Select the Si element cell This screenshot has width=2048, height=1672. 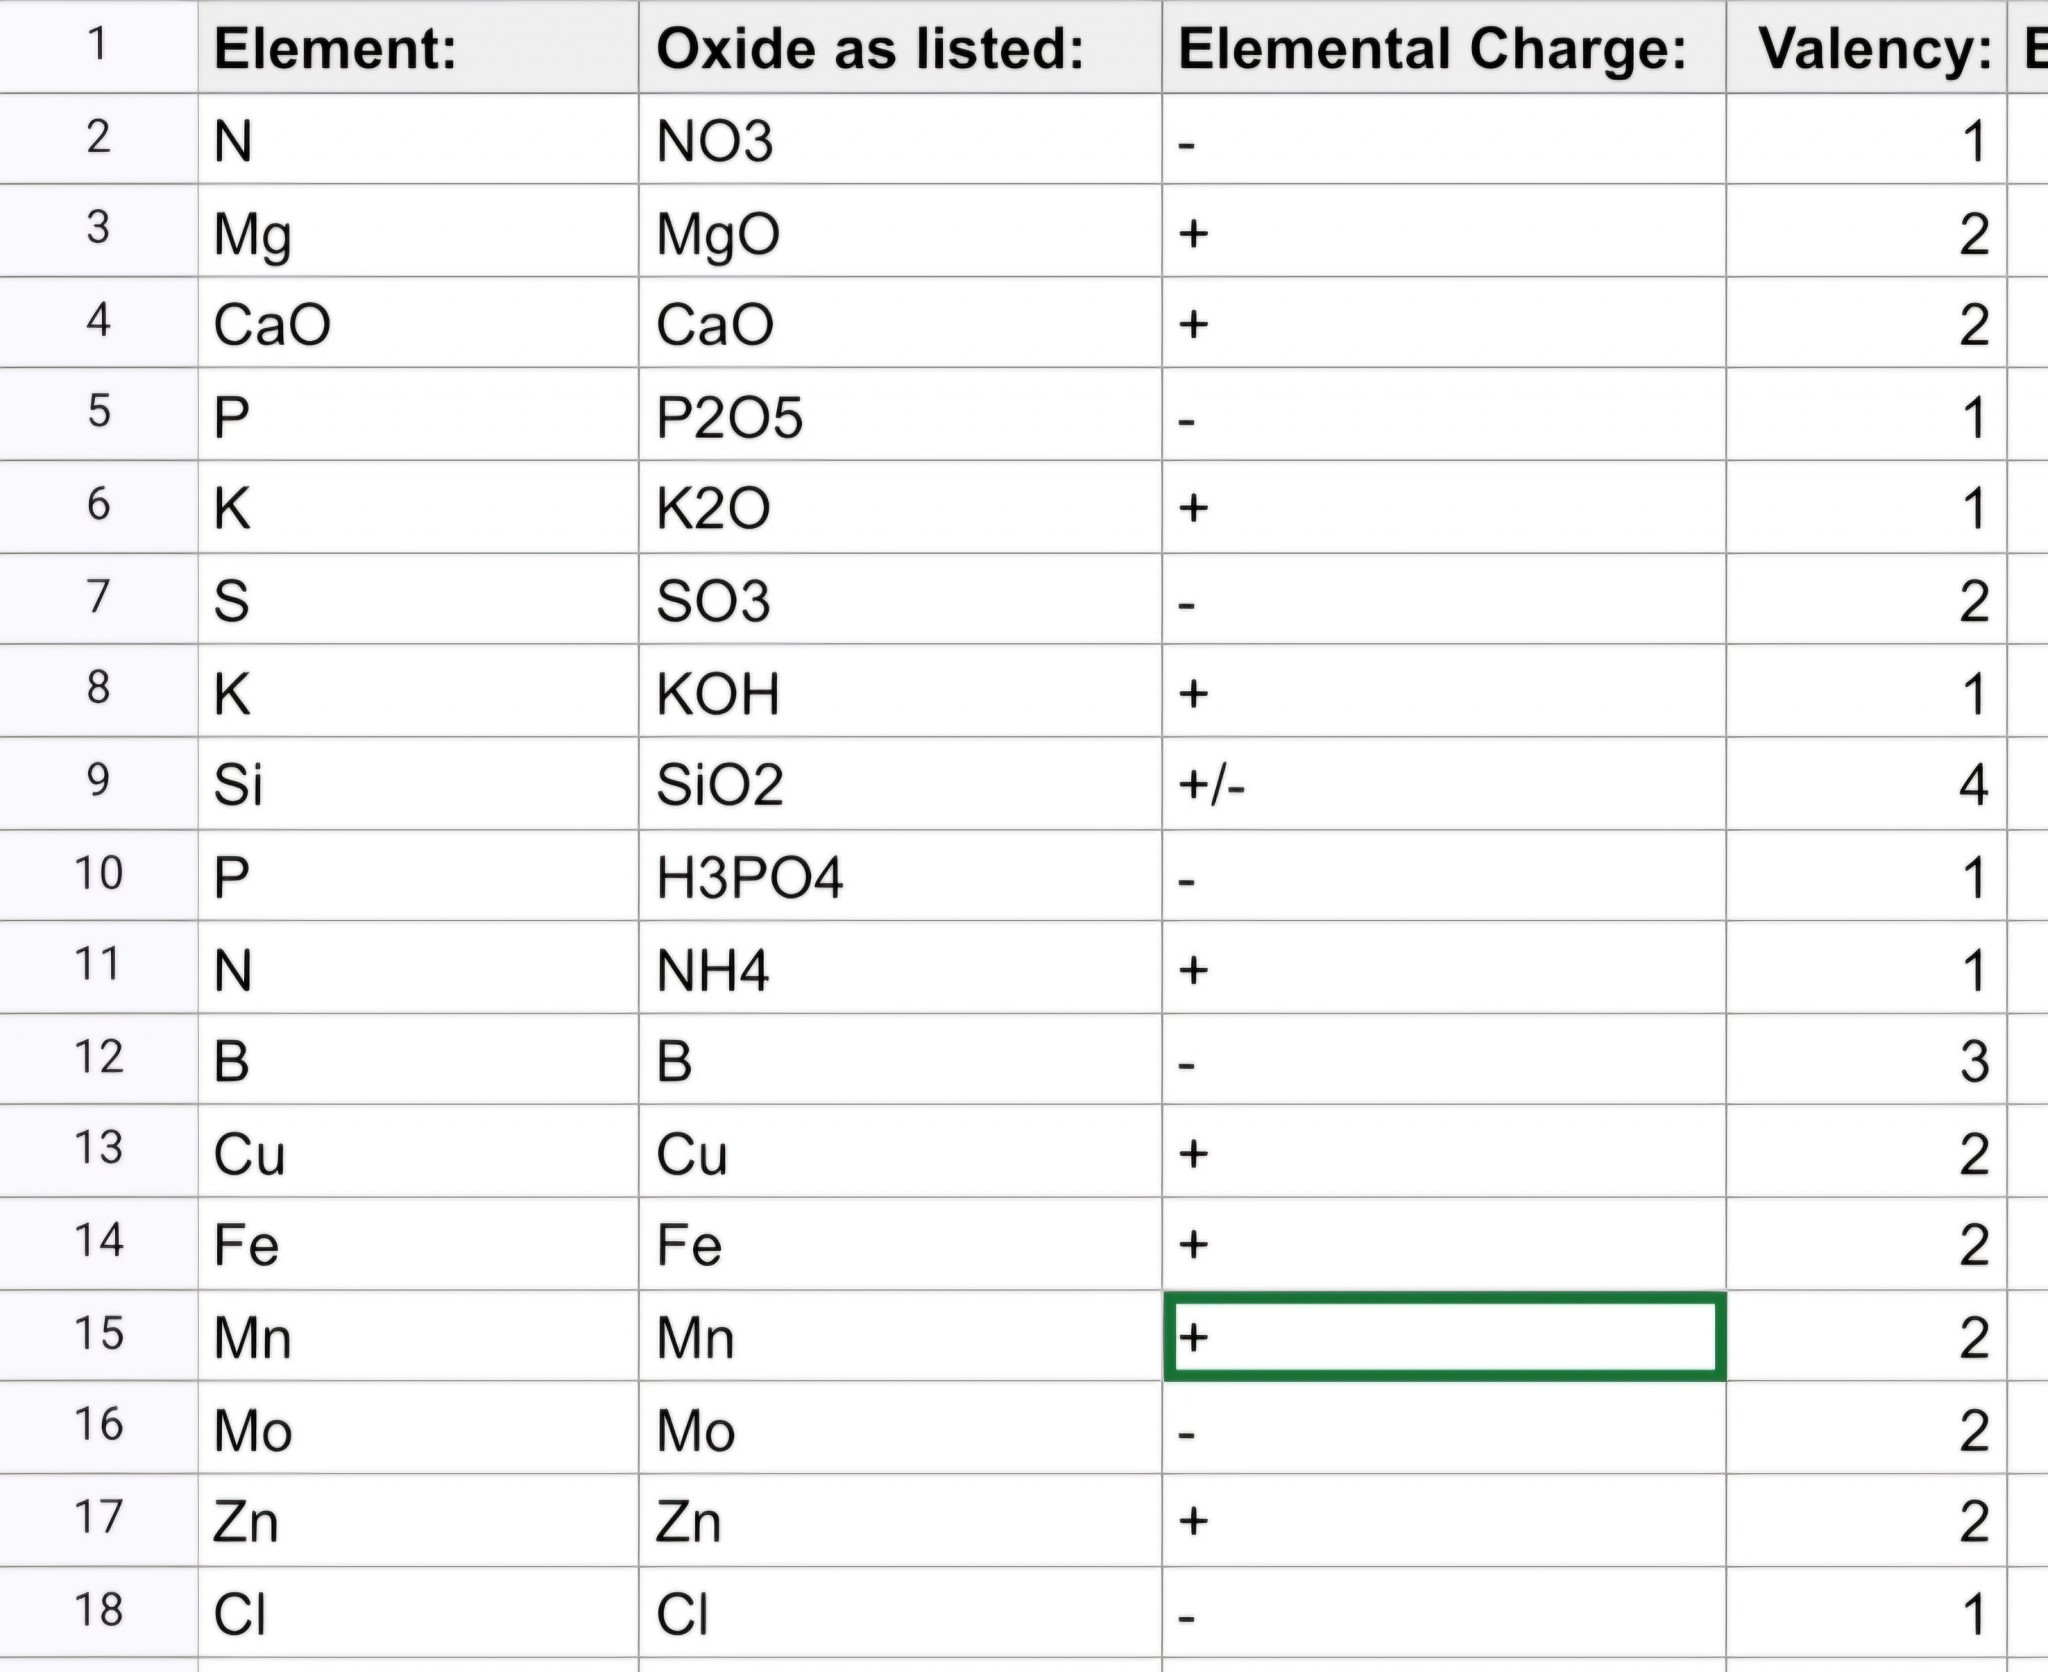click(418, 784)
